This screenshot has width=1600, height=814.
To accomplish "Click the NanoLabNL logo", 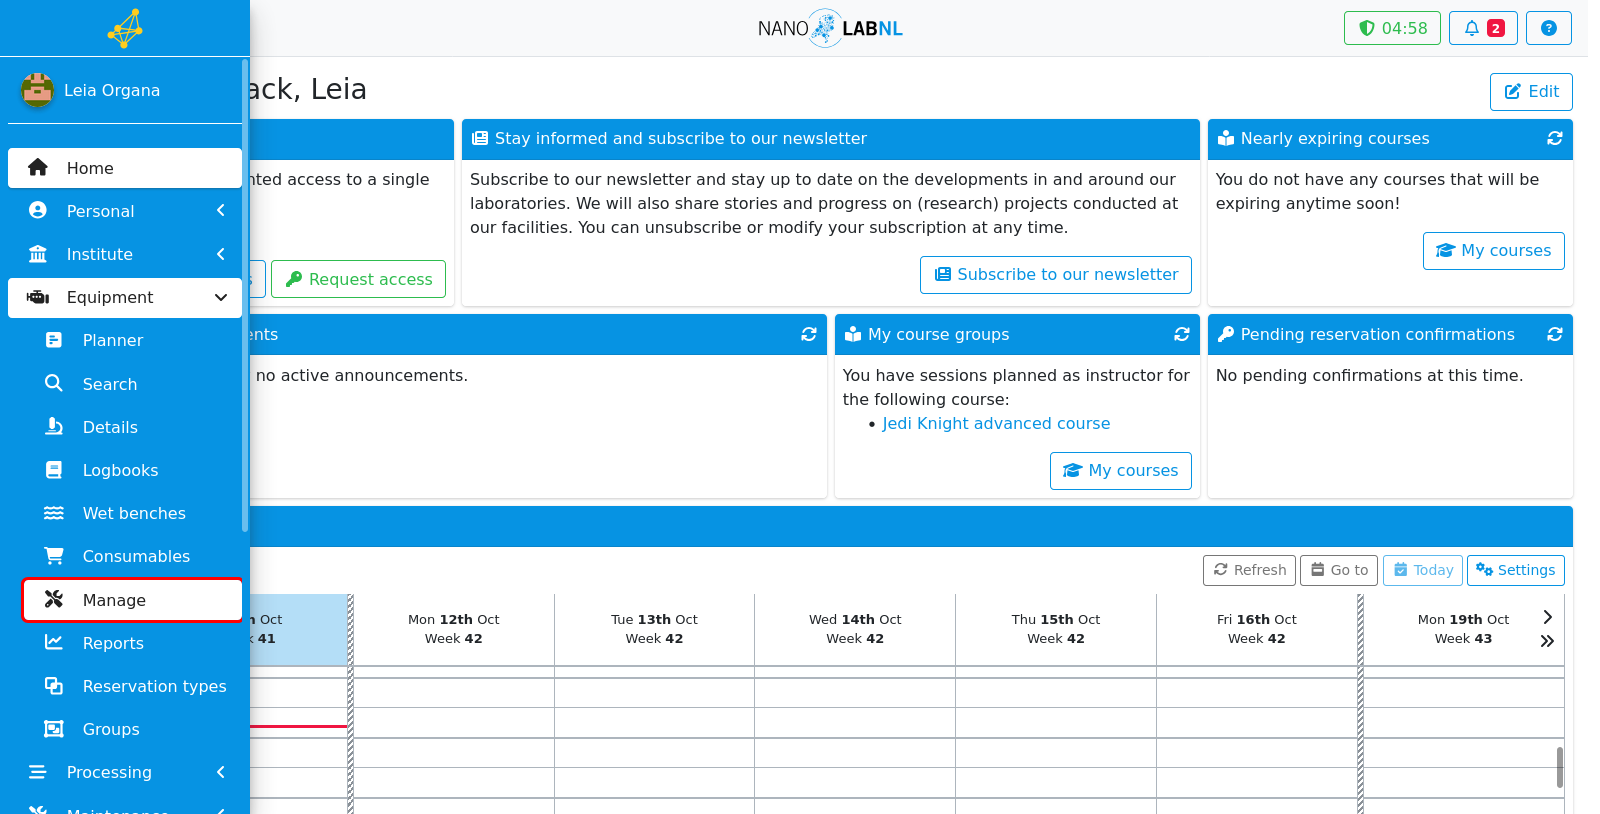I will [830, 28].
